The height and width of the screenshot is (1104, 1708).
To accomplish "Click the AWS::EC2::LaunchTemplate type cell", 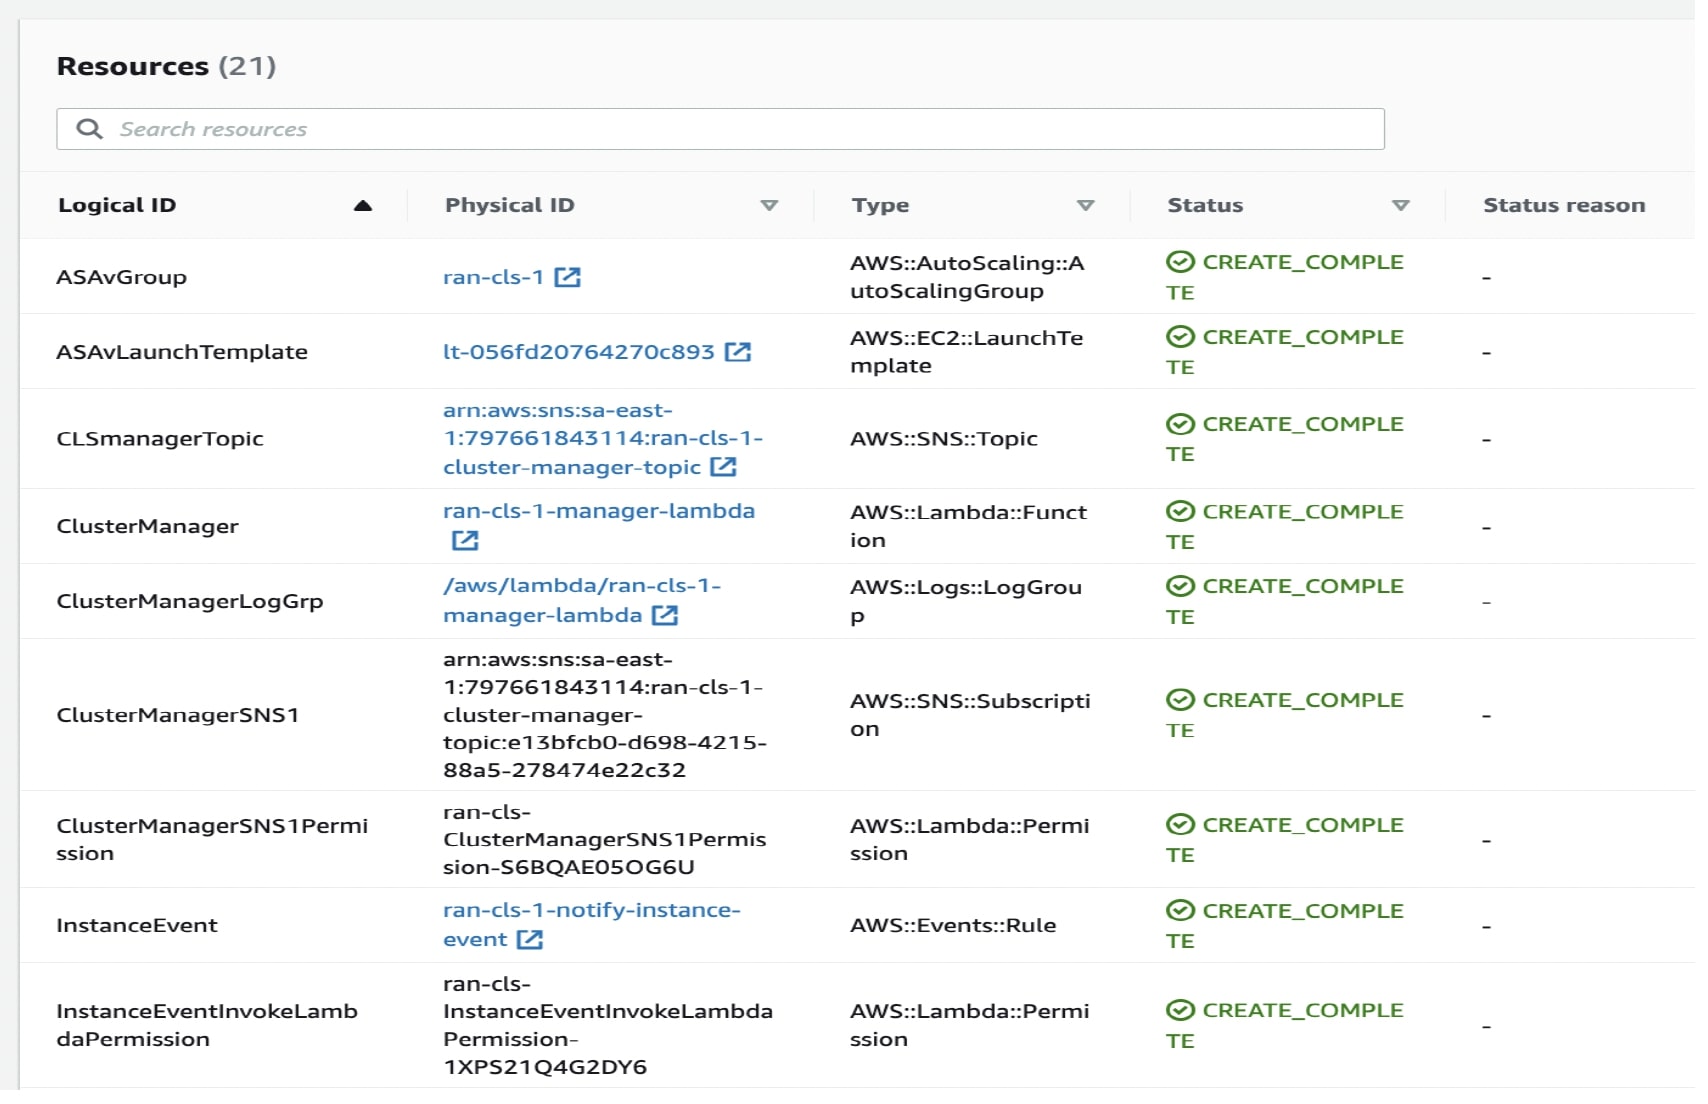I will 967,352.
